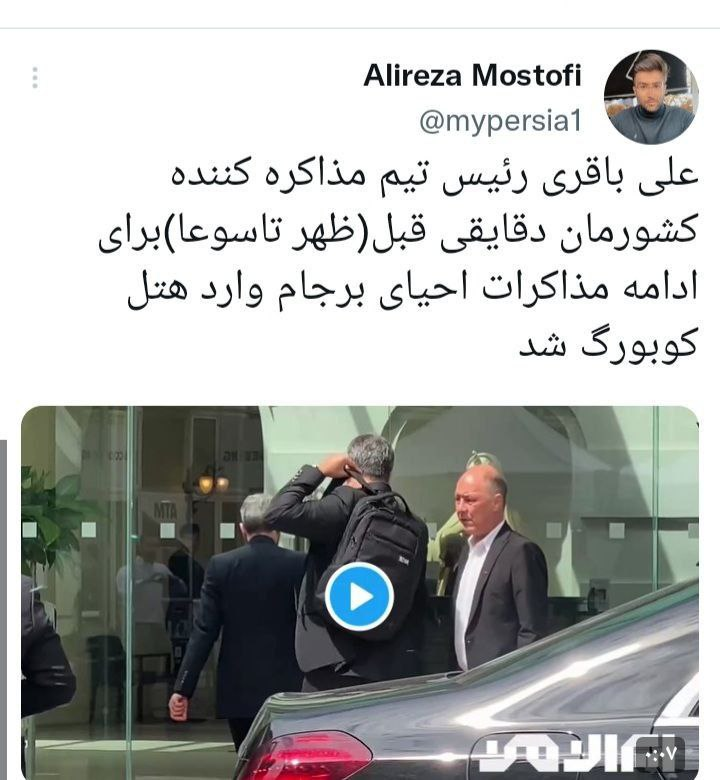Play the embedded tweet video
This screenshot has height=780, width=720.
coord(359,597)
